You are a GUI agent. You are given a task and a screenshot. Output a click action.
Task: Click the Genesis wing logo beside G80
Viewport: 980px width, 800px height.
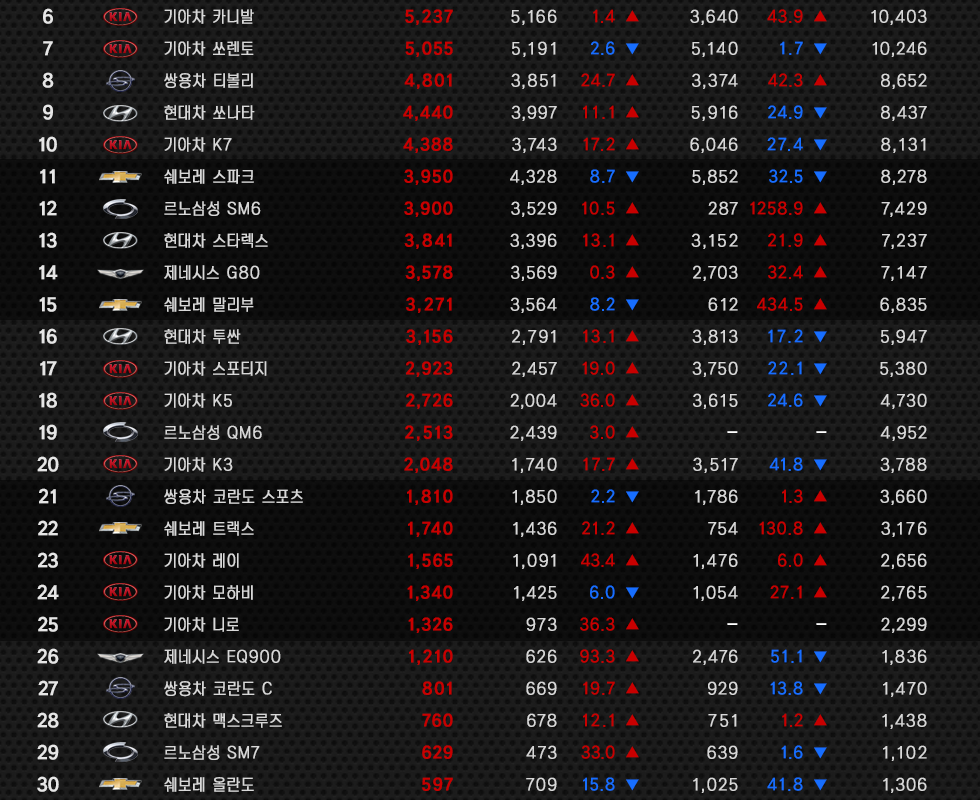tap(120, 273)
